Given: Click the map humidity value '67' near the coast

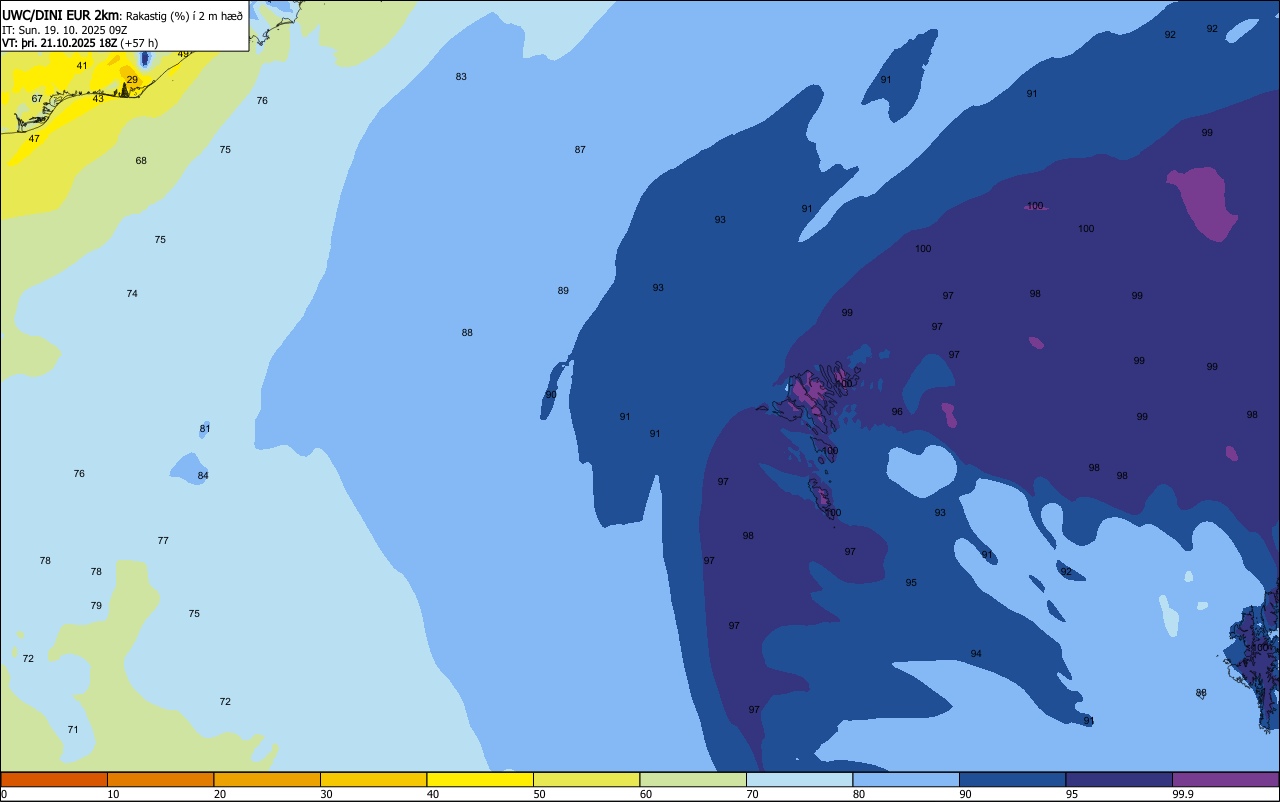Looking at the screenshot, I should [37, 99].
